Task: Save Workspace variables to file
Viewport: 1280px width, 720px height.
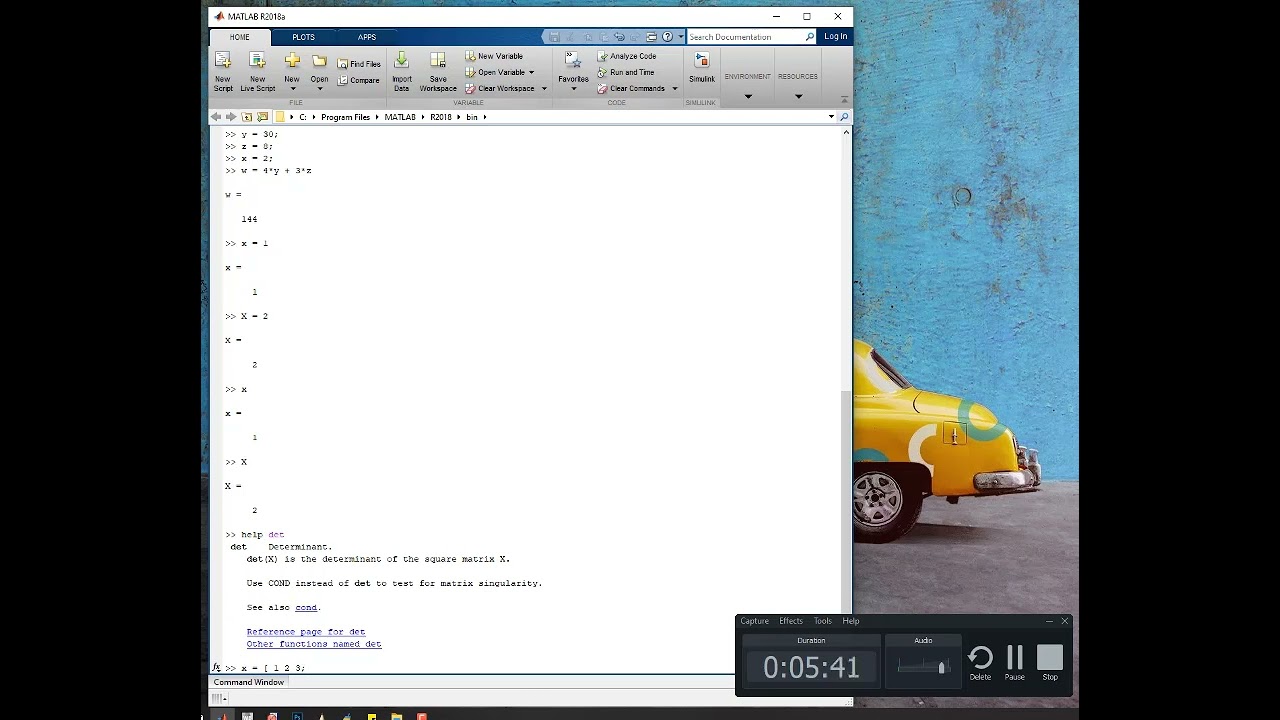Action: (x=438, y=72)
